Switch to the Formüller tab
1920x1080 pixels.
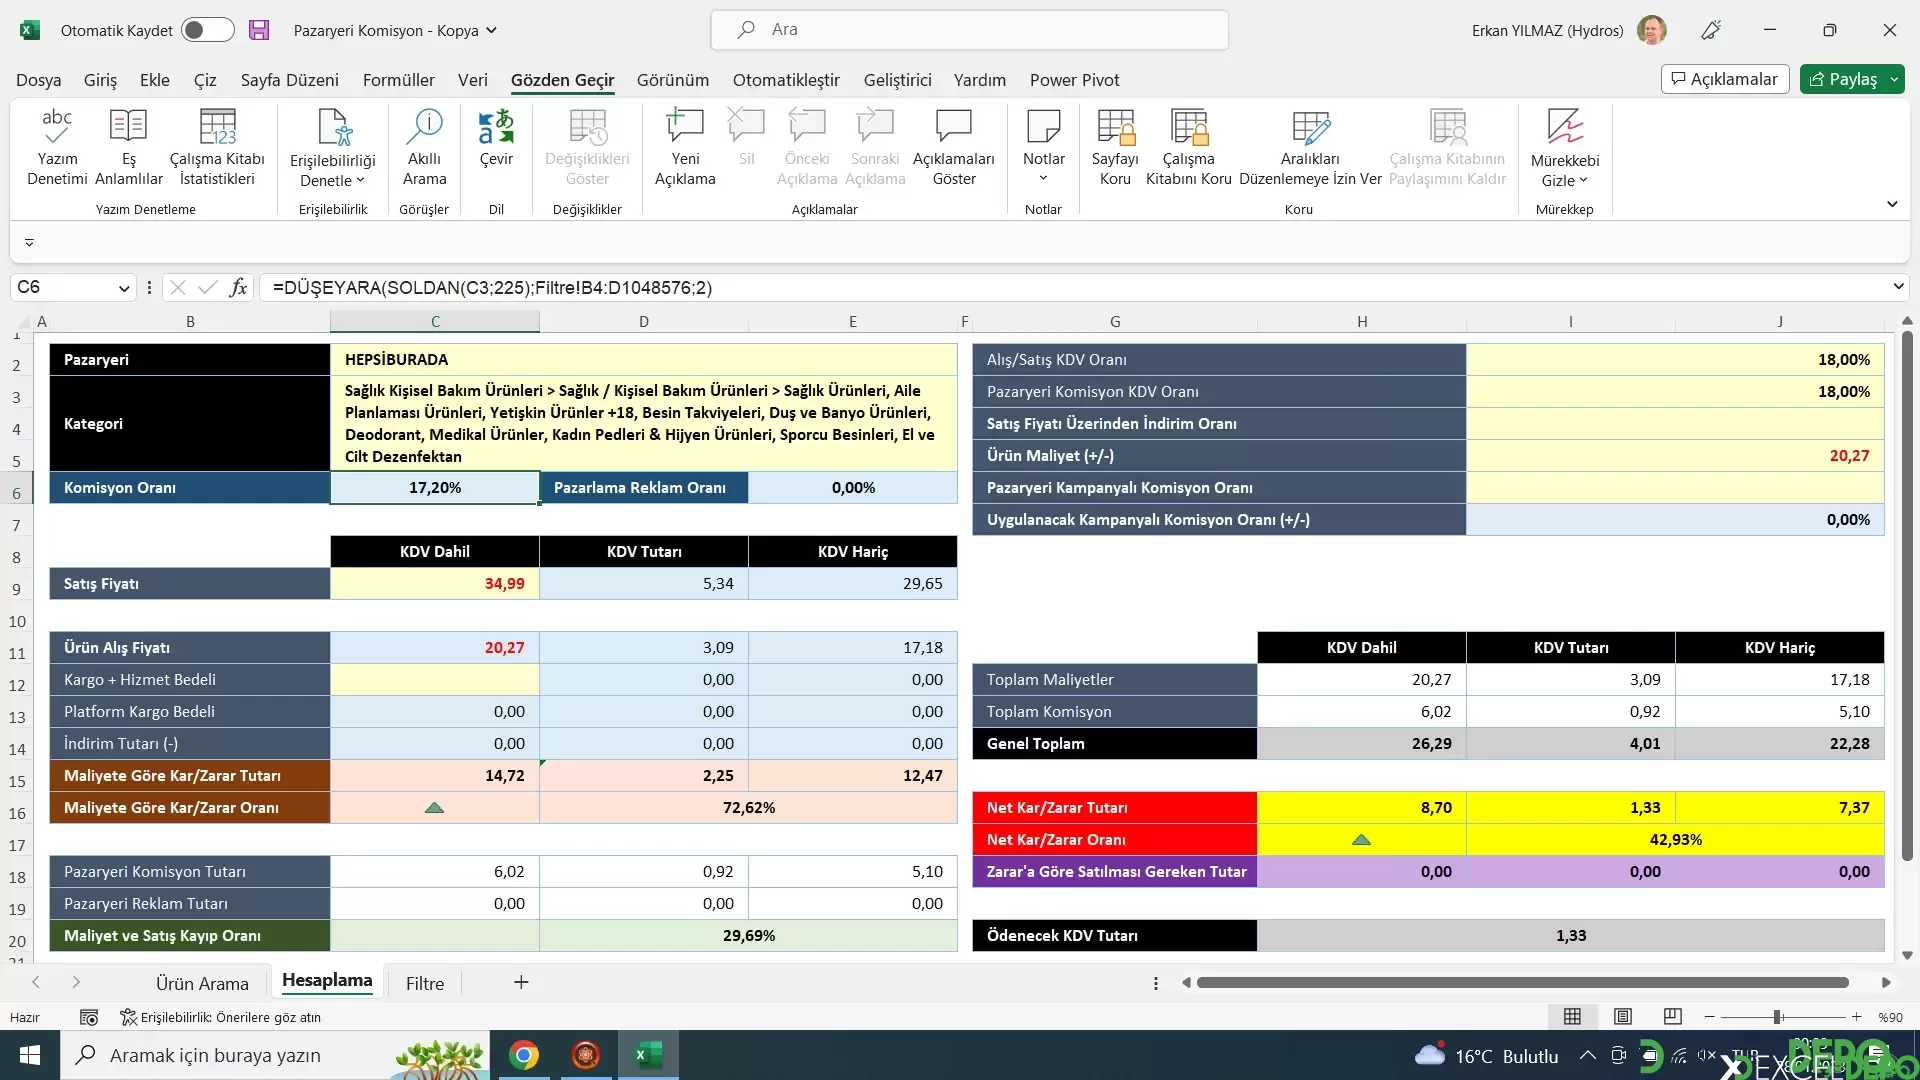point(398,80)
